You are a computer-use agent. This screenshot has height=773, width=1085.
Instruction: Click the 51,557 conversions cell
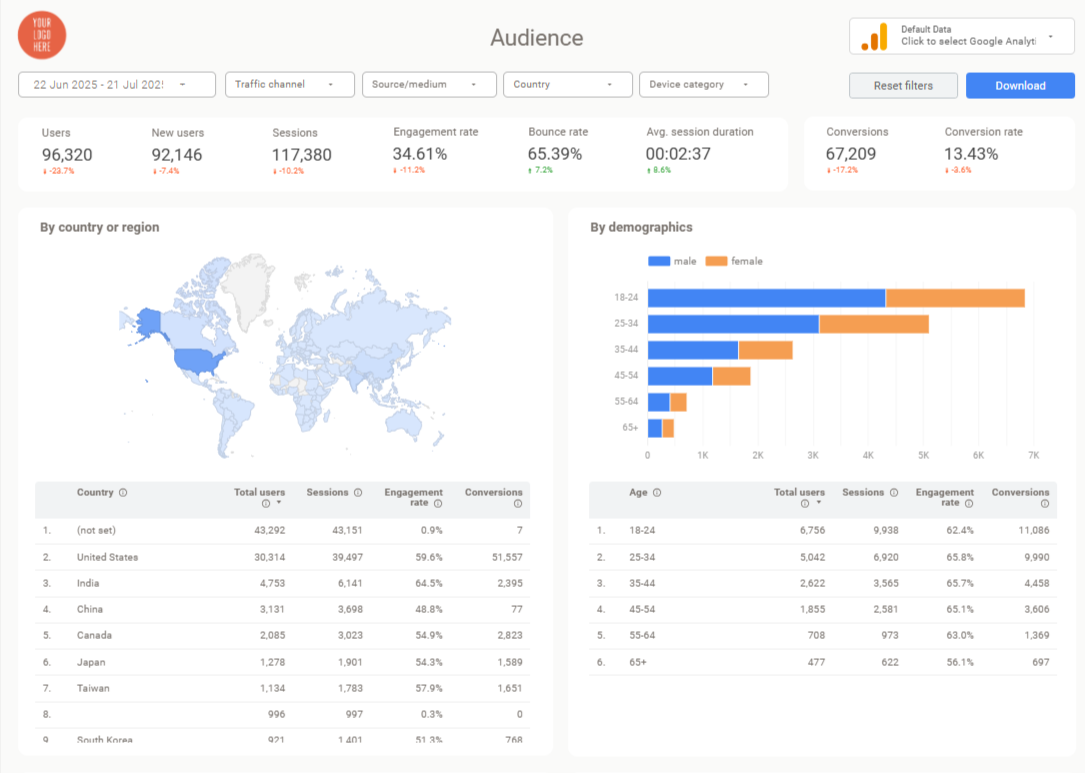507,557
